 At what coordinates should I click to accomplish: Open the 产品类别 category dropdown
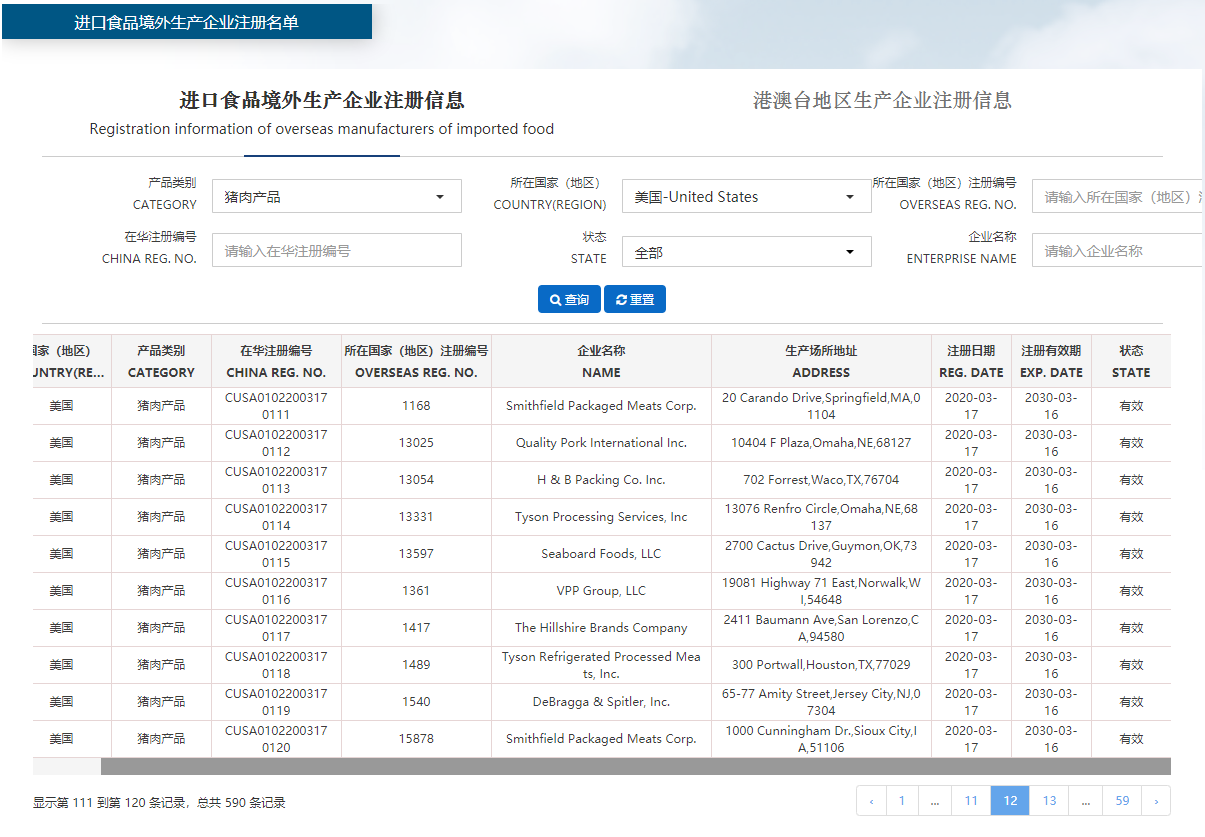tap(337, 197)
